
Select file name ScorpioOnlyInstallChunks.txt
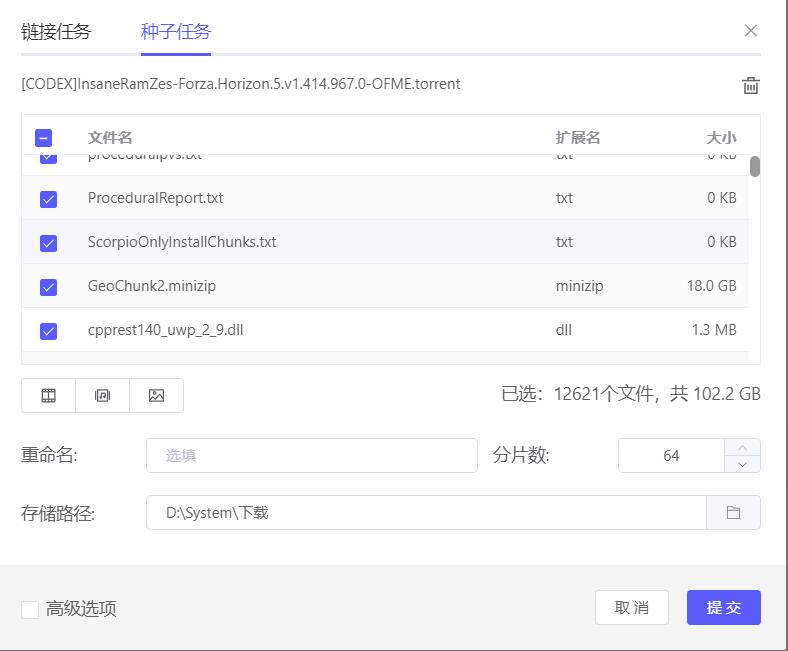pyautogui.click(x=182, y=242)
